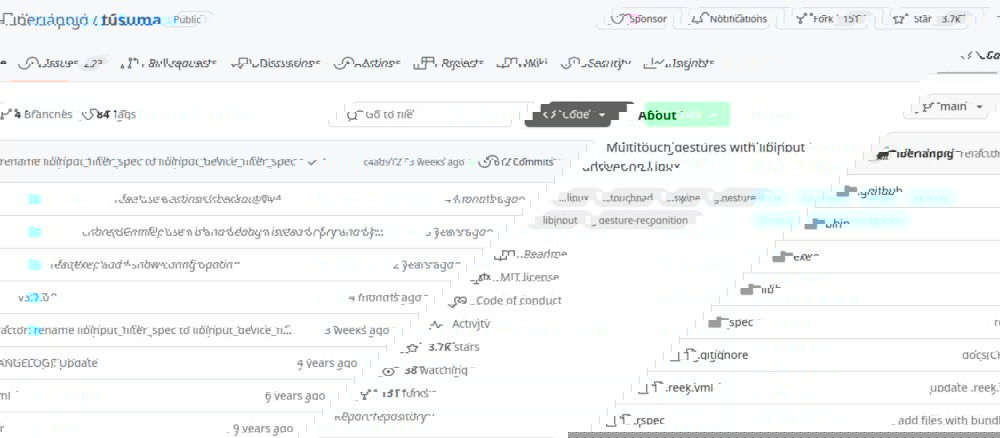Open the Notifications bell button
This screenshot has width=1000, height=438.
730,19
